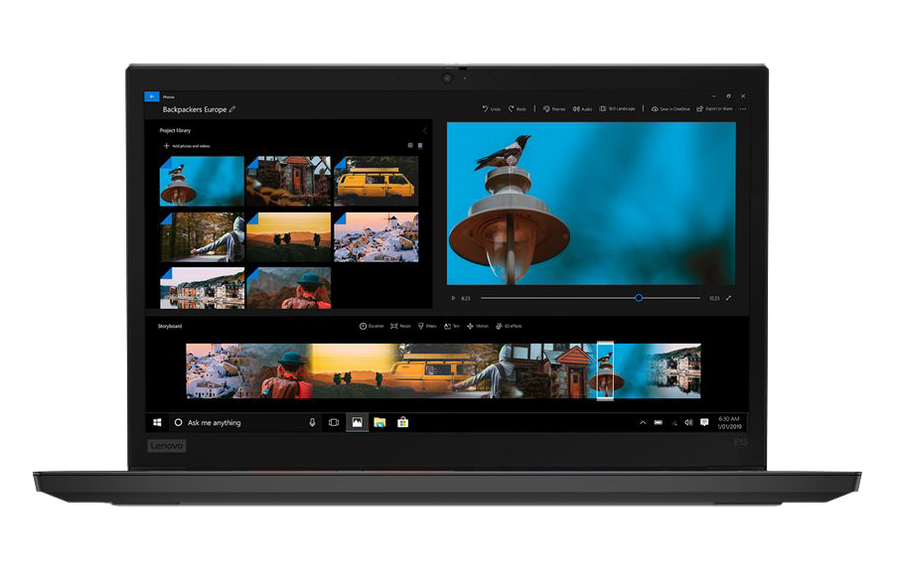900x580 pixels.
Task: Select the highlighted bird clip in storyboard
Action: 605,371
